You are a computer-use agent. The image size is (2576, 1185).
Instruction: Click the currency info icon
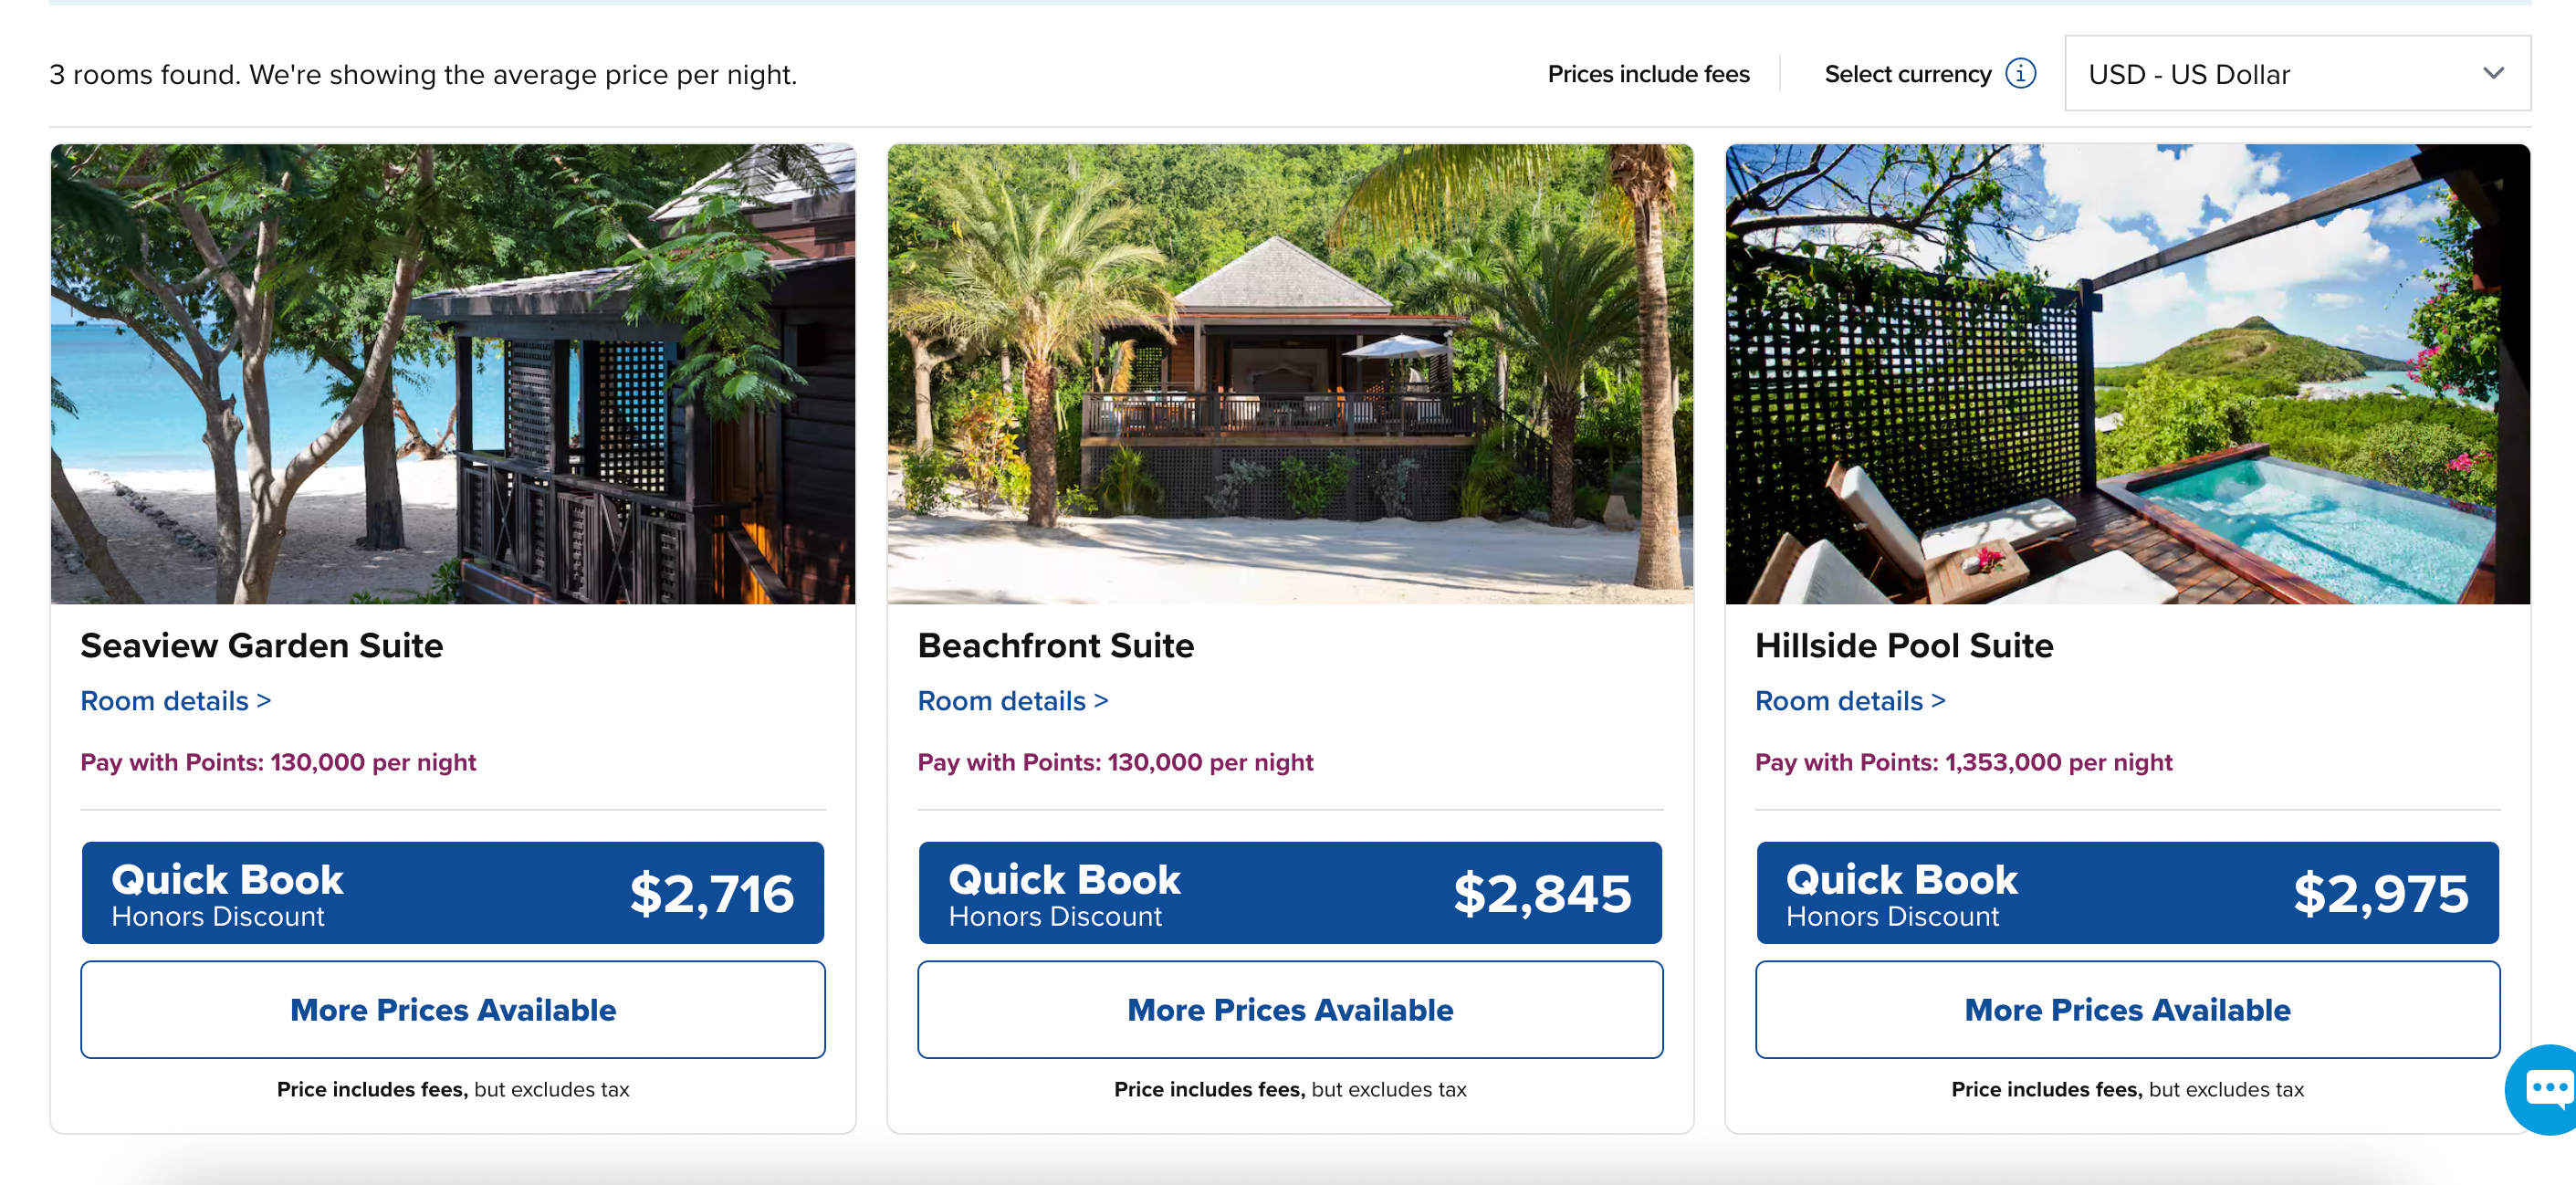(2020, 74)
